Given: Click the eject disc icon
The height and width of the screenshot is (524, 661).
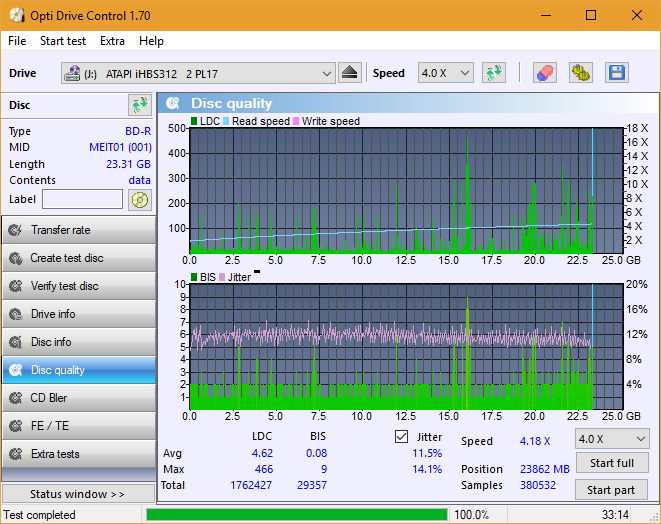Looking at the screenshot, I should pyautogui.click(x=349, y=73).
